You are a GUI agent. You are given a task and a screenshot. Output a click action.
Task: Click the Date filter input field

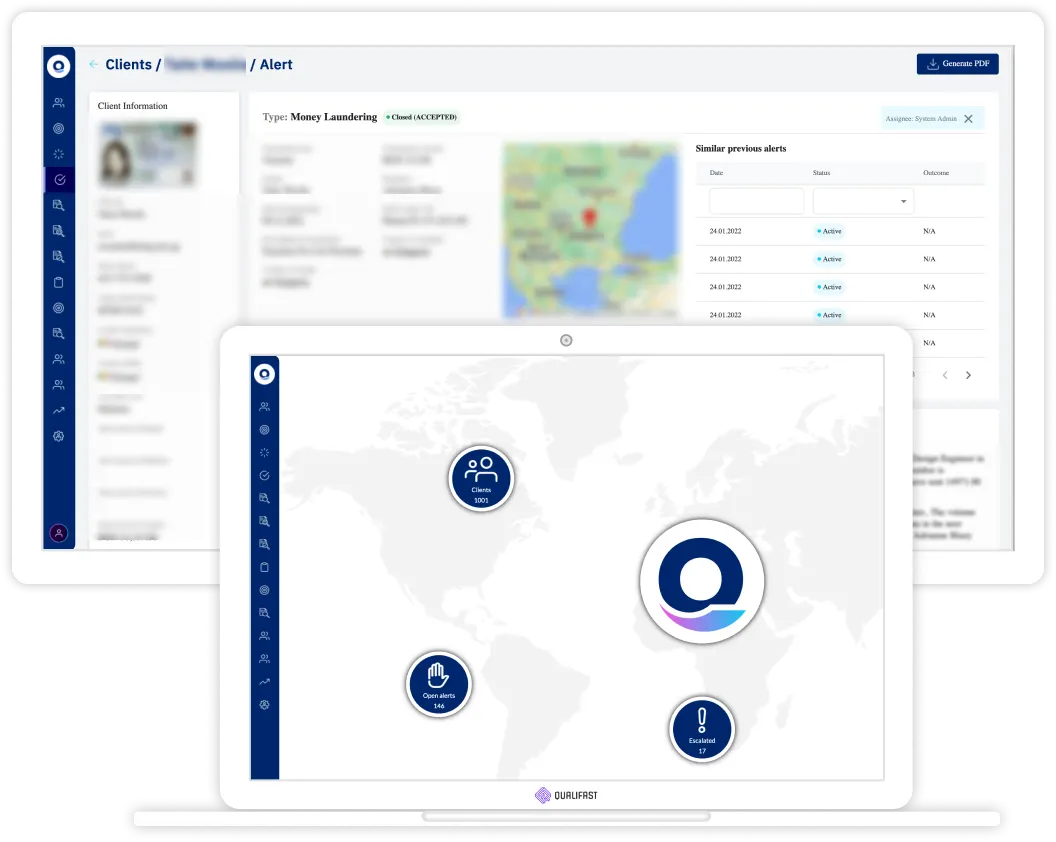756,201
